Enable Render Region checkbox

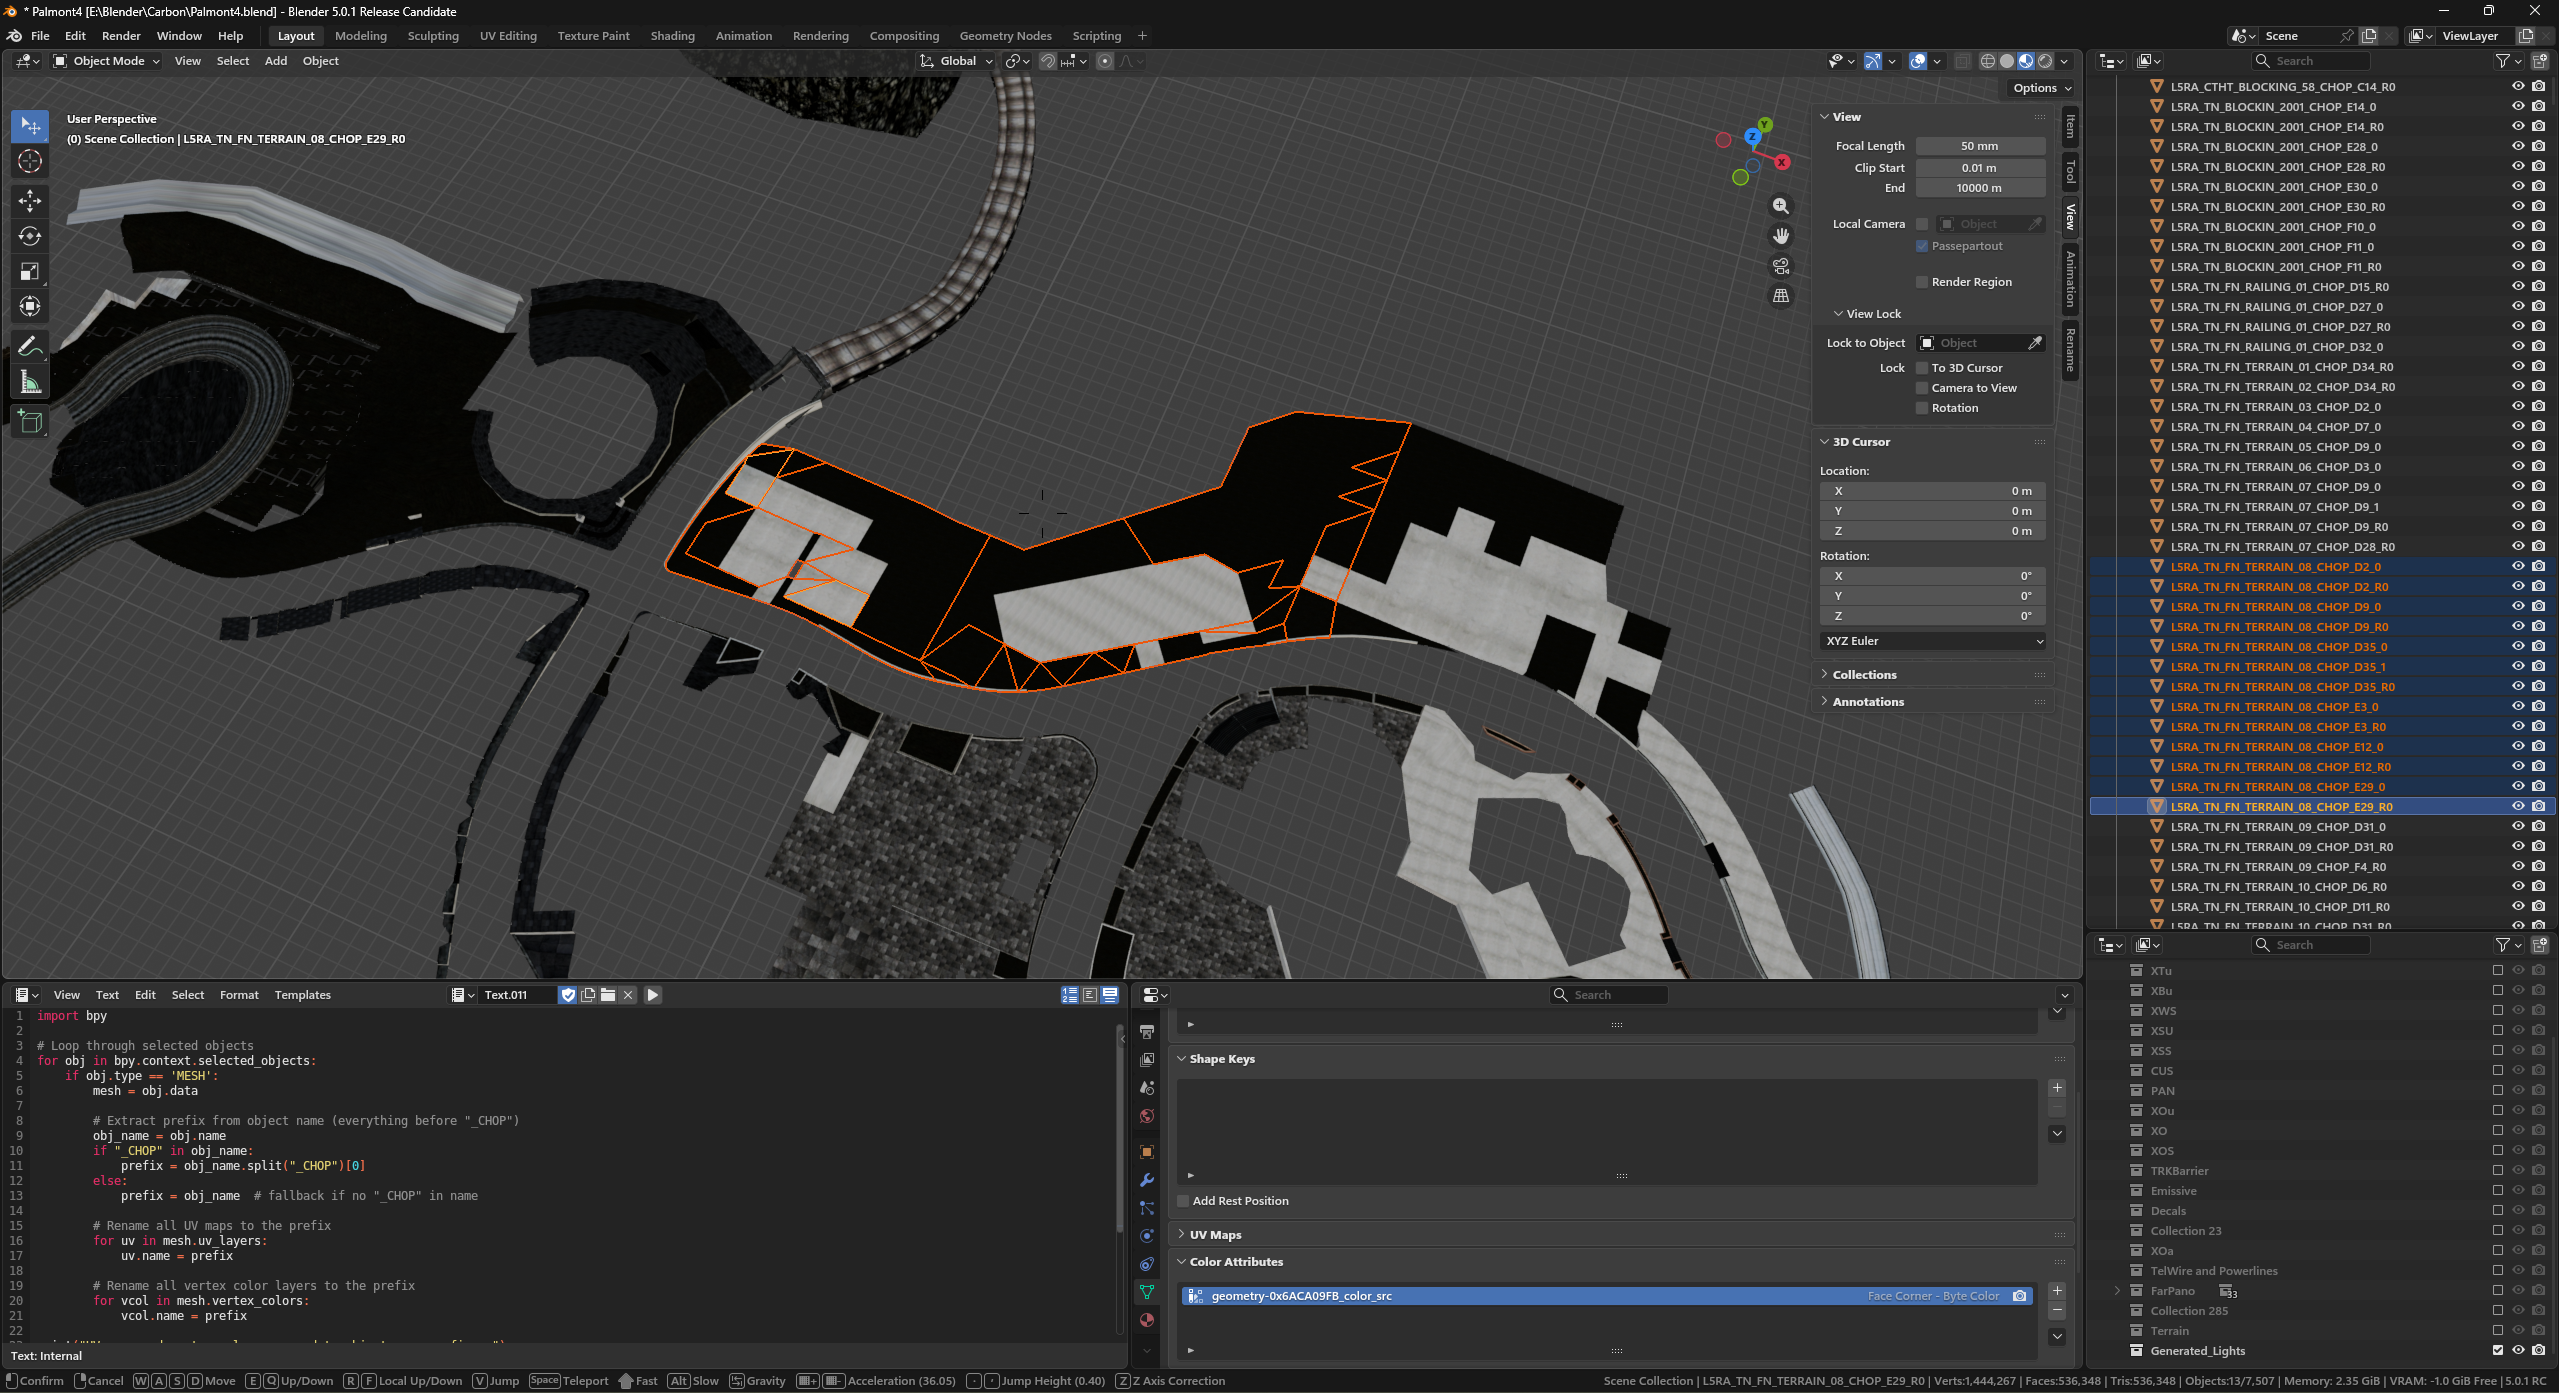click(1922, 282)
